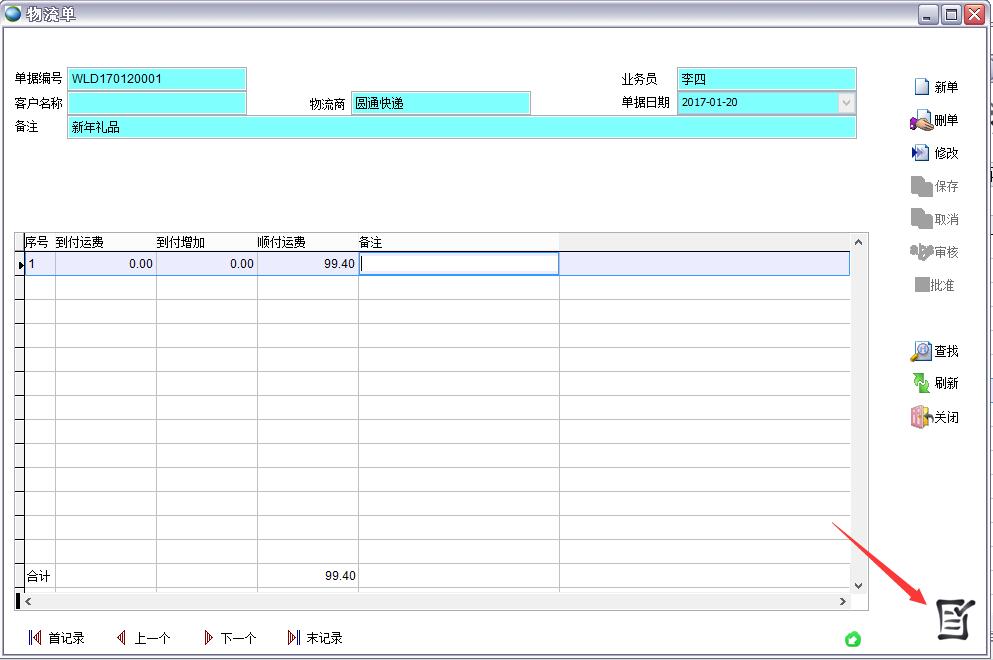
Task: Click the horizontal scrollbar right arrow
Action: pos(843,601)
